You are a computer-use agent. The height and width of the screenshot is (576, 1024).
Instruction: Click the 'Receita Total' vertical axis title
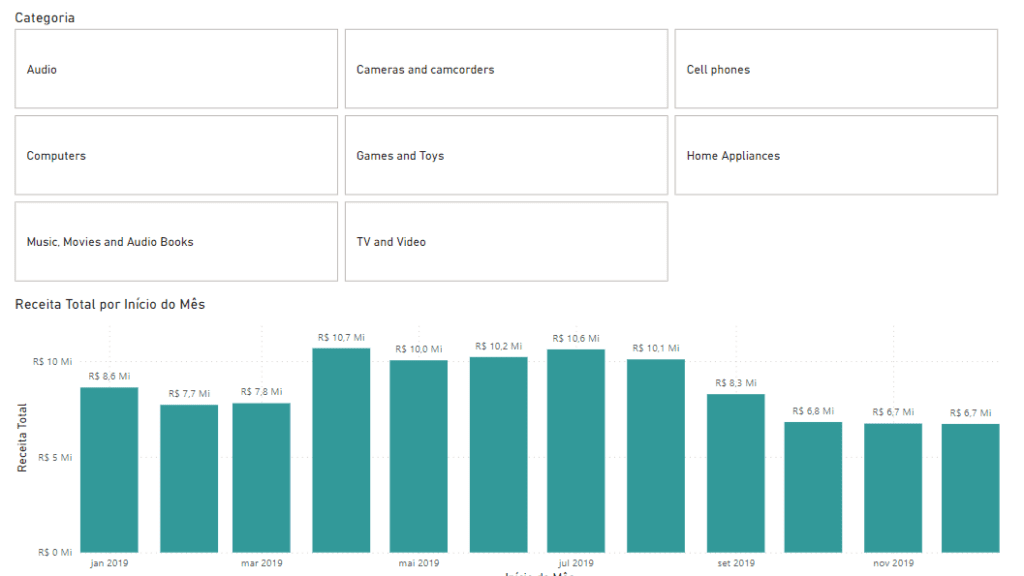(x=22, y=438)
